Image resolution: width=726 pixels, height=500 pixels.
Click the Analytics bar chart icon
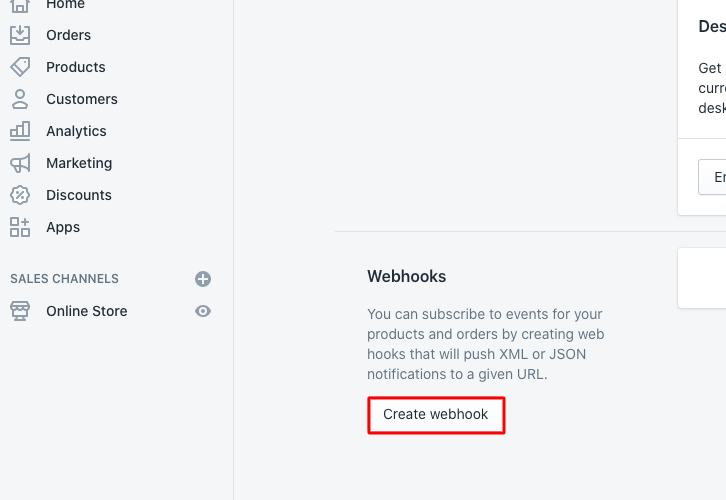(x=20, y=131)
